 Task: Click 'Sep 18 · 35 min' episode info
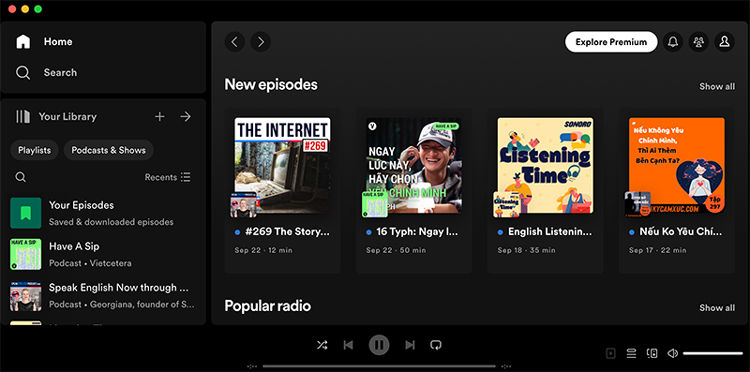(x=527, y=250)
